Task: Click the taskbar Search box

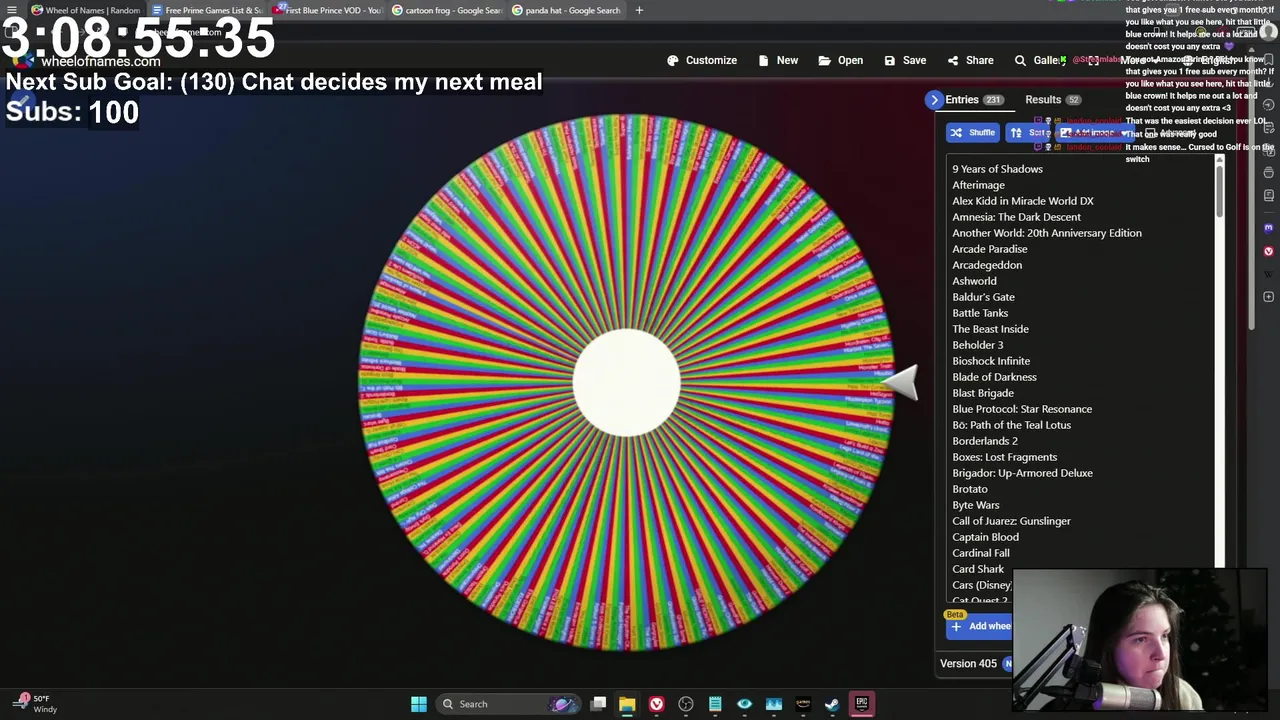Action: (507, 704)
